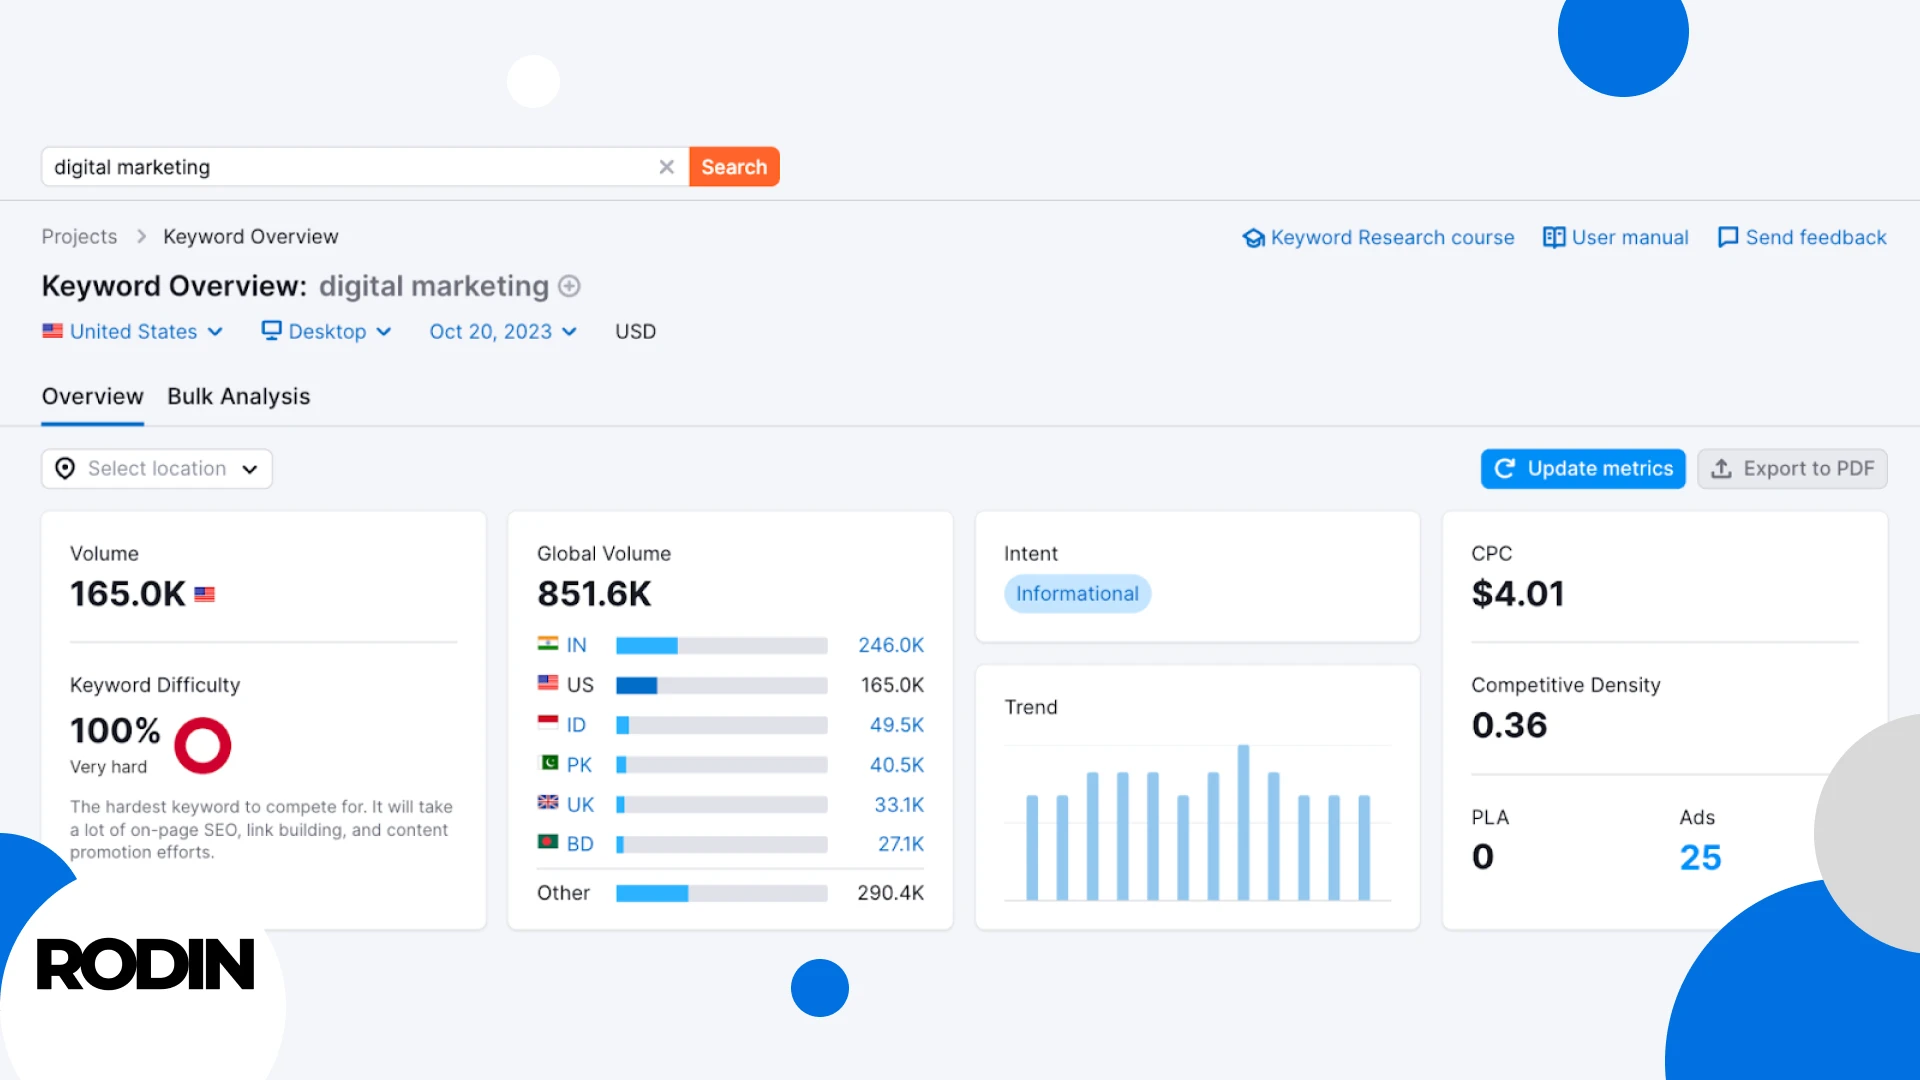Click the UK flag icon
The image size is (1920, 1080).
pos(548,802)
